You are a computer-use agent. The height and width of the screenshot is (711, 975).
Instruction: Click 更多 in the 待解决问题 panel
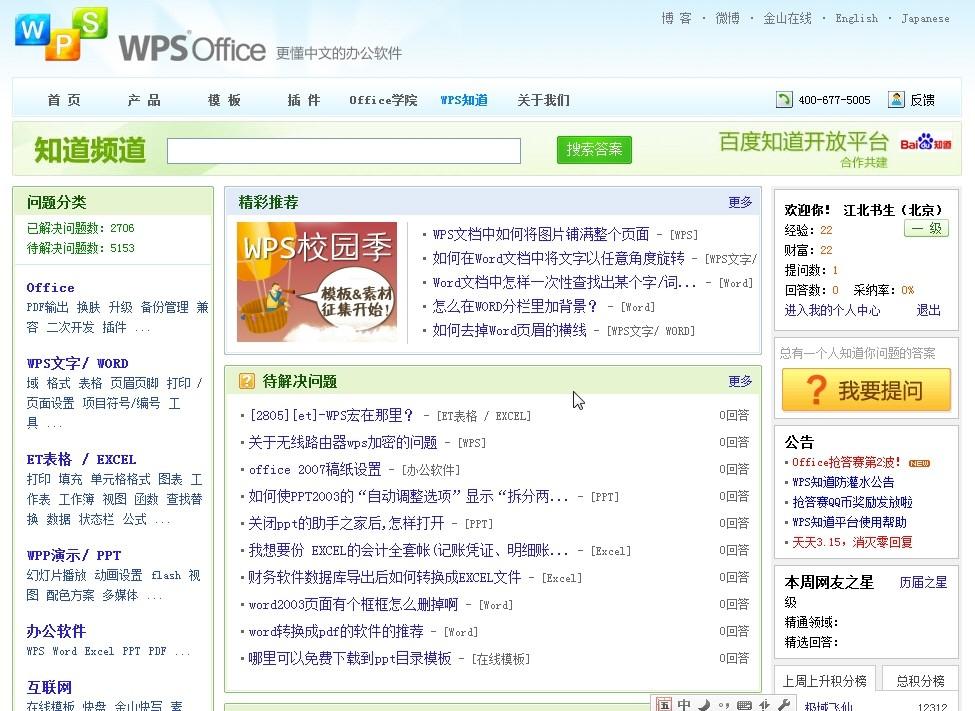(741, 381)
